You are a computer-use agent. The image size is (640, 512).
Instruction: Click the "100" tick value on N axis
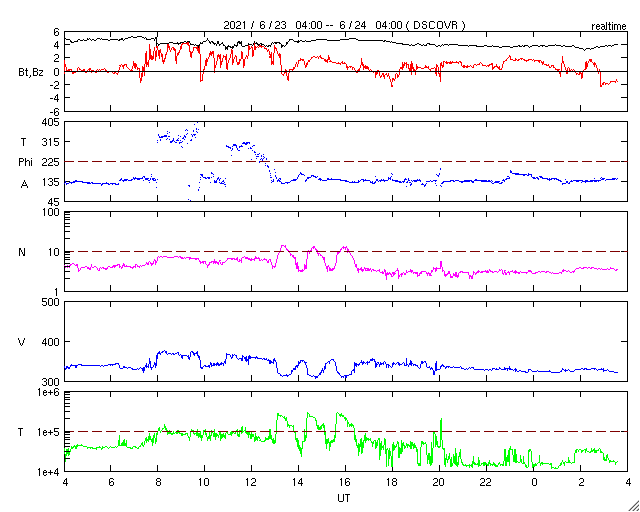pyautogui.click(x=51, y=213)
